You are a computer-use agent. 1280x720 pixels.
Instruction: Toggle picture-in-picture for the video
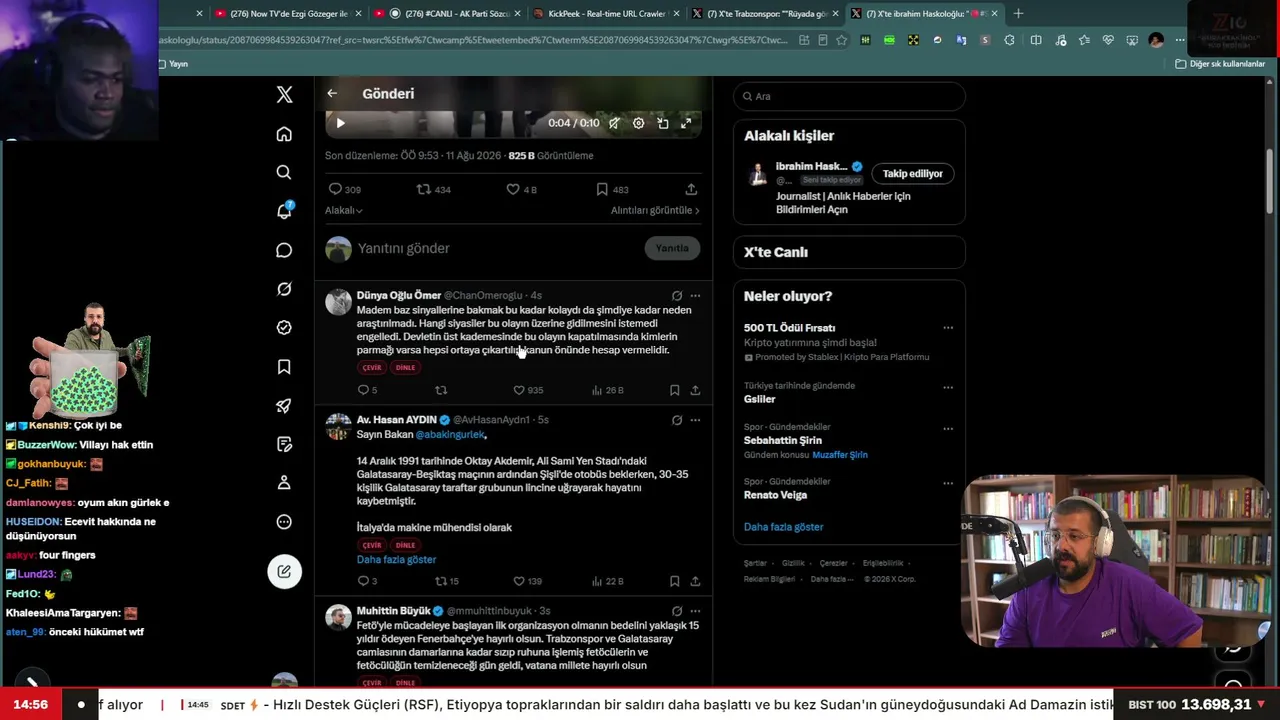(663, 123)
